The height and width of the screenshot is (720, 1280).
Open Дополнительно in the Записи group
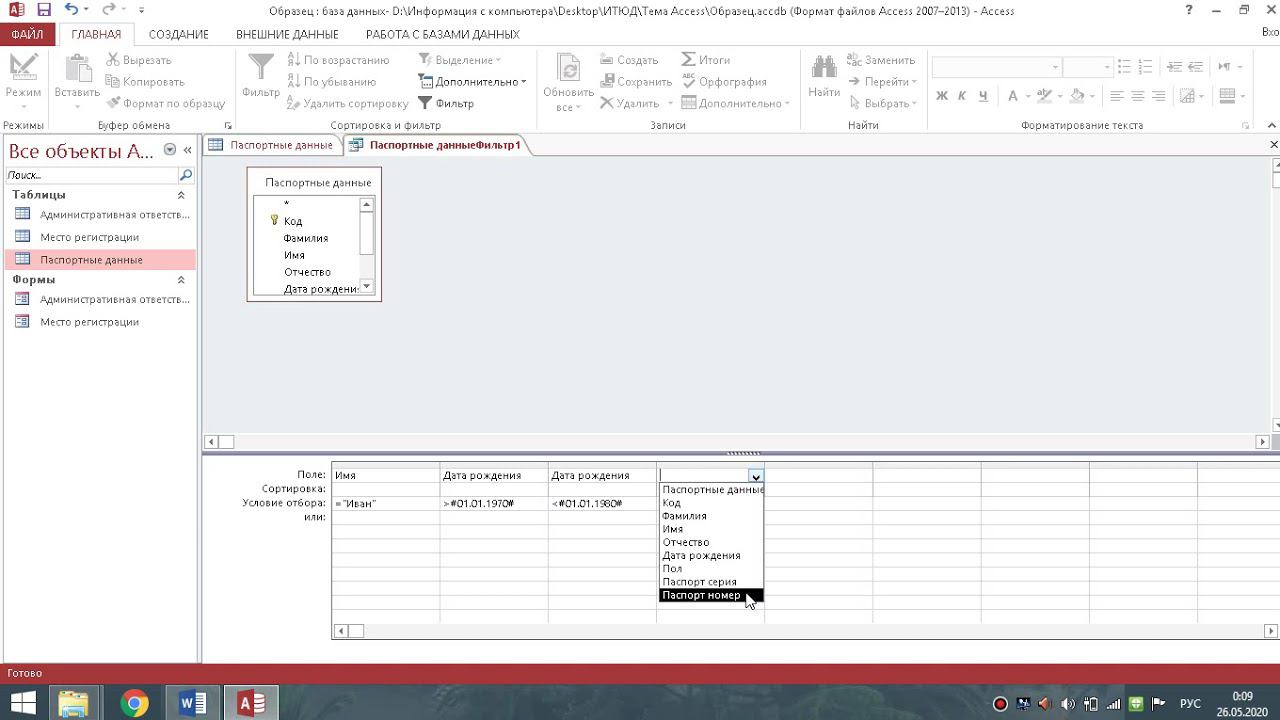[735, 103]
